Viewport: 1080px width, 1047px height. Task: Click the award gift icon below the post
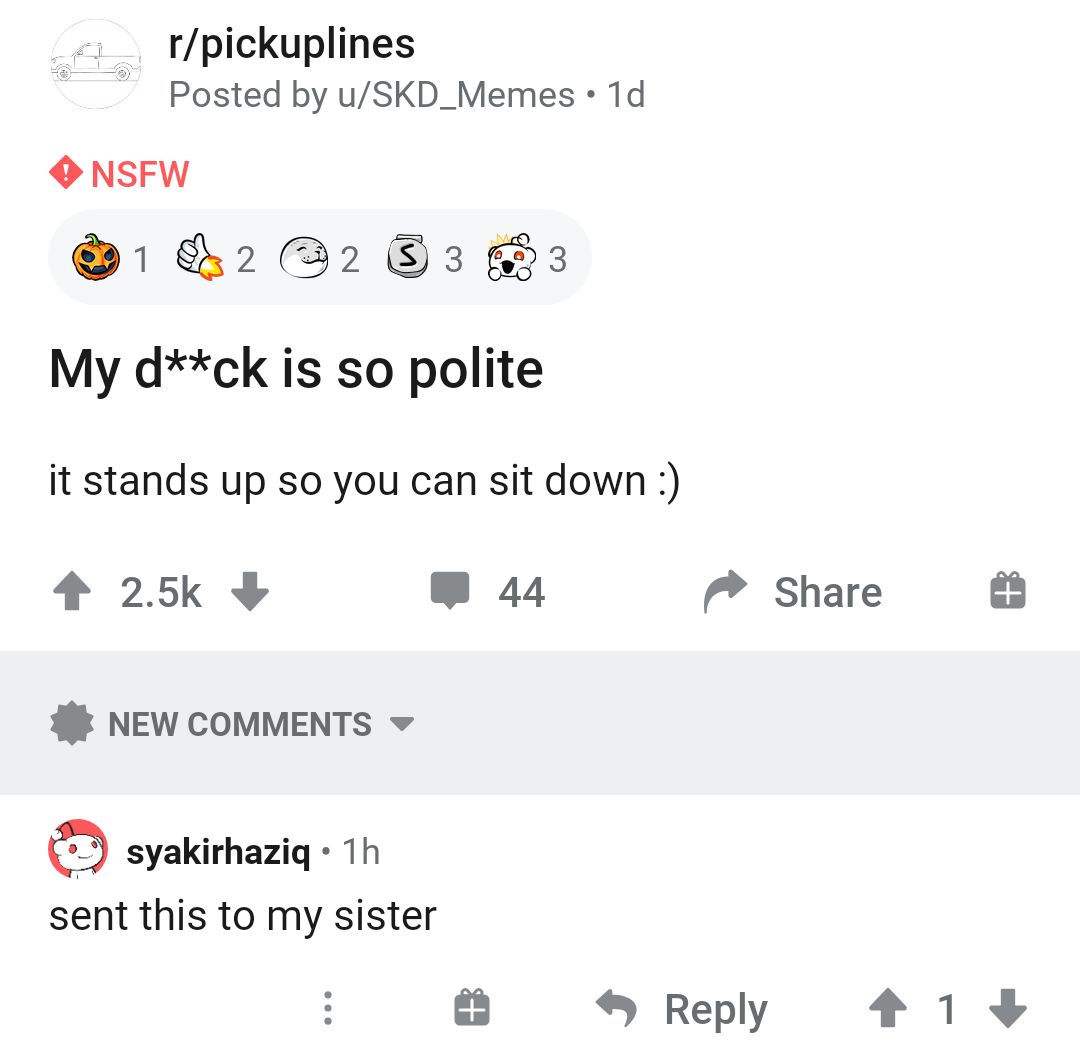pos(1006,591)
